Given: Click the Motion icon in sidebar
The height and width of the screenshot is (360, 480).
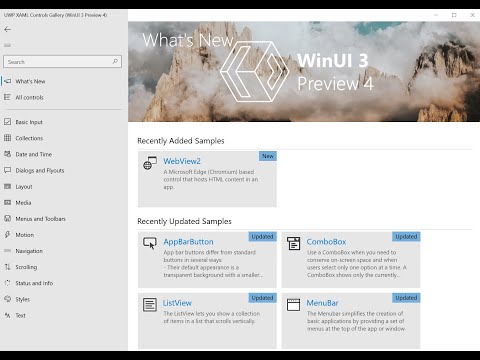Looking at the screenshot, I should click(7, 234).
